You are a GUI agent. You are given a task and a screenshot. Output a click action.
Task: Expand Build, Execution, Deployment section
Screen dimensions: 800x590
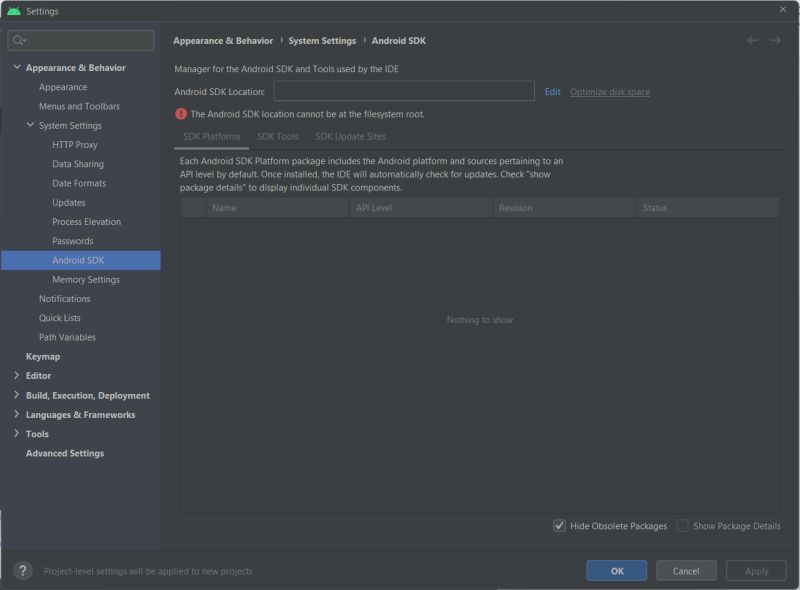[x=15, y=395]
